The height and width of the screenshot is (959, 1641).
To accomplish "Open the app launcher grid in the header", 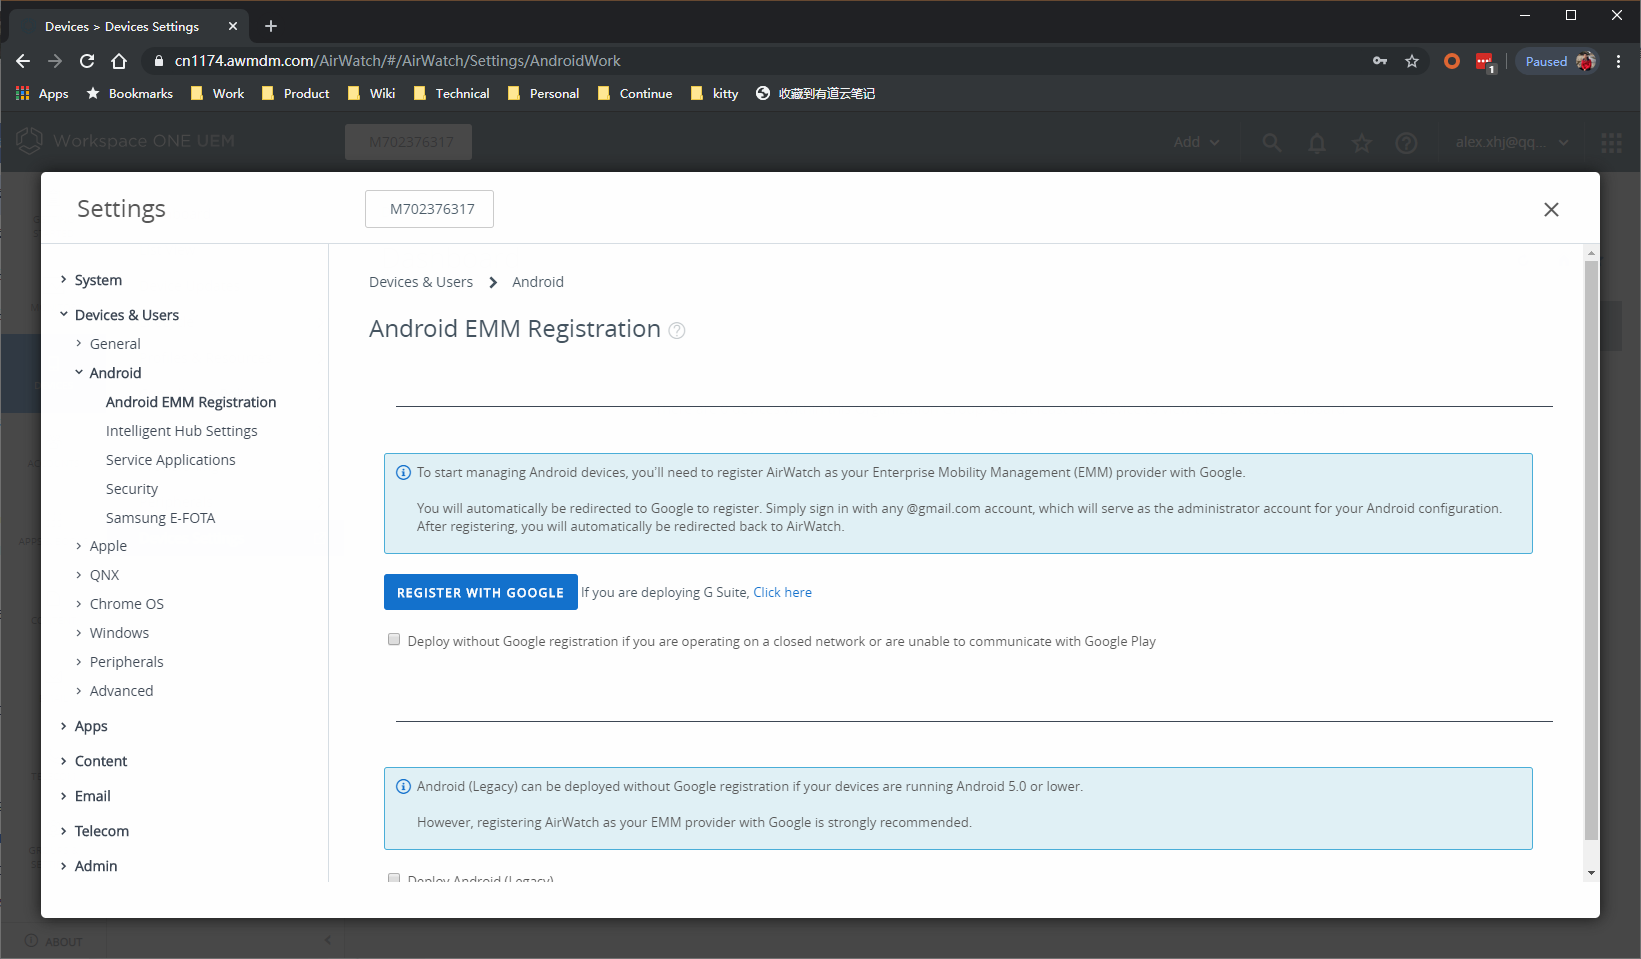I will point(1611,142).
